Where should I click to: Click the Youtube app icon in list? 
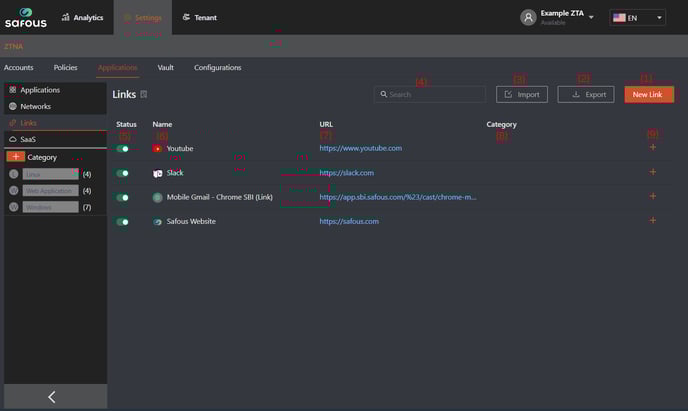[x=157, y=148]
